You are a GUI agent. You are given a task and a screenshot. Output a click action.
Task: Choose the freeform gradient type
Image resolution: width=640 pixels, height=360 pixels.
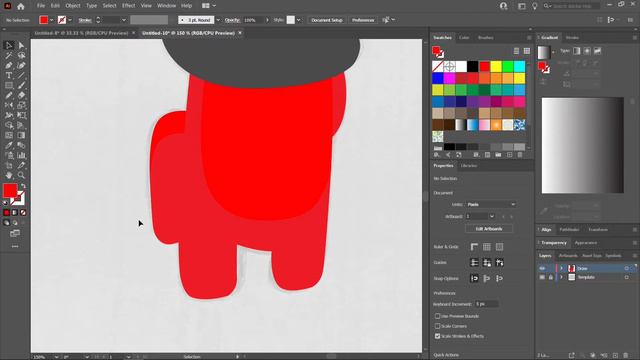[x=597, y=51]
